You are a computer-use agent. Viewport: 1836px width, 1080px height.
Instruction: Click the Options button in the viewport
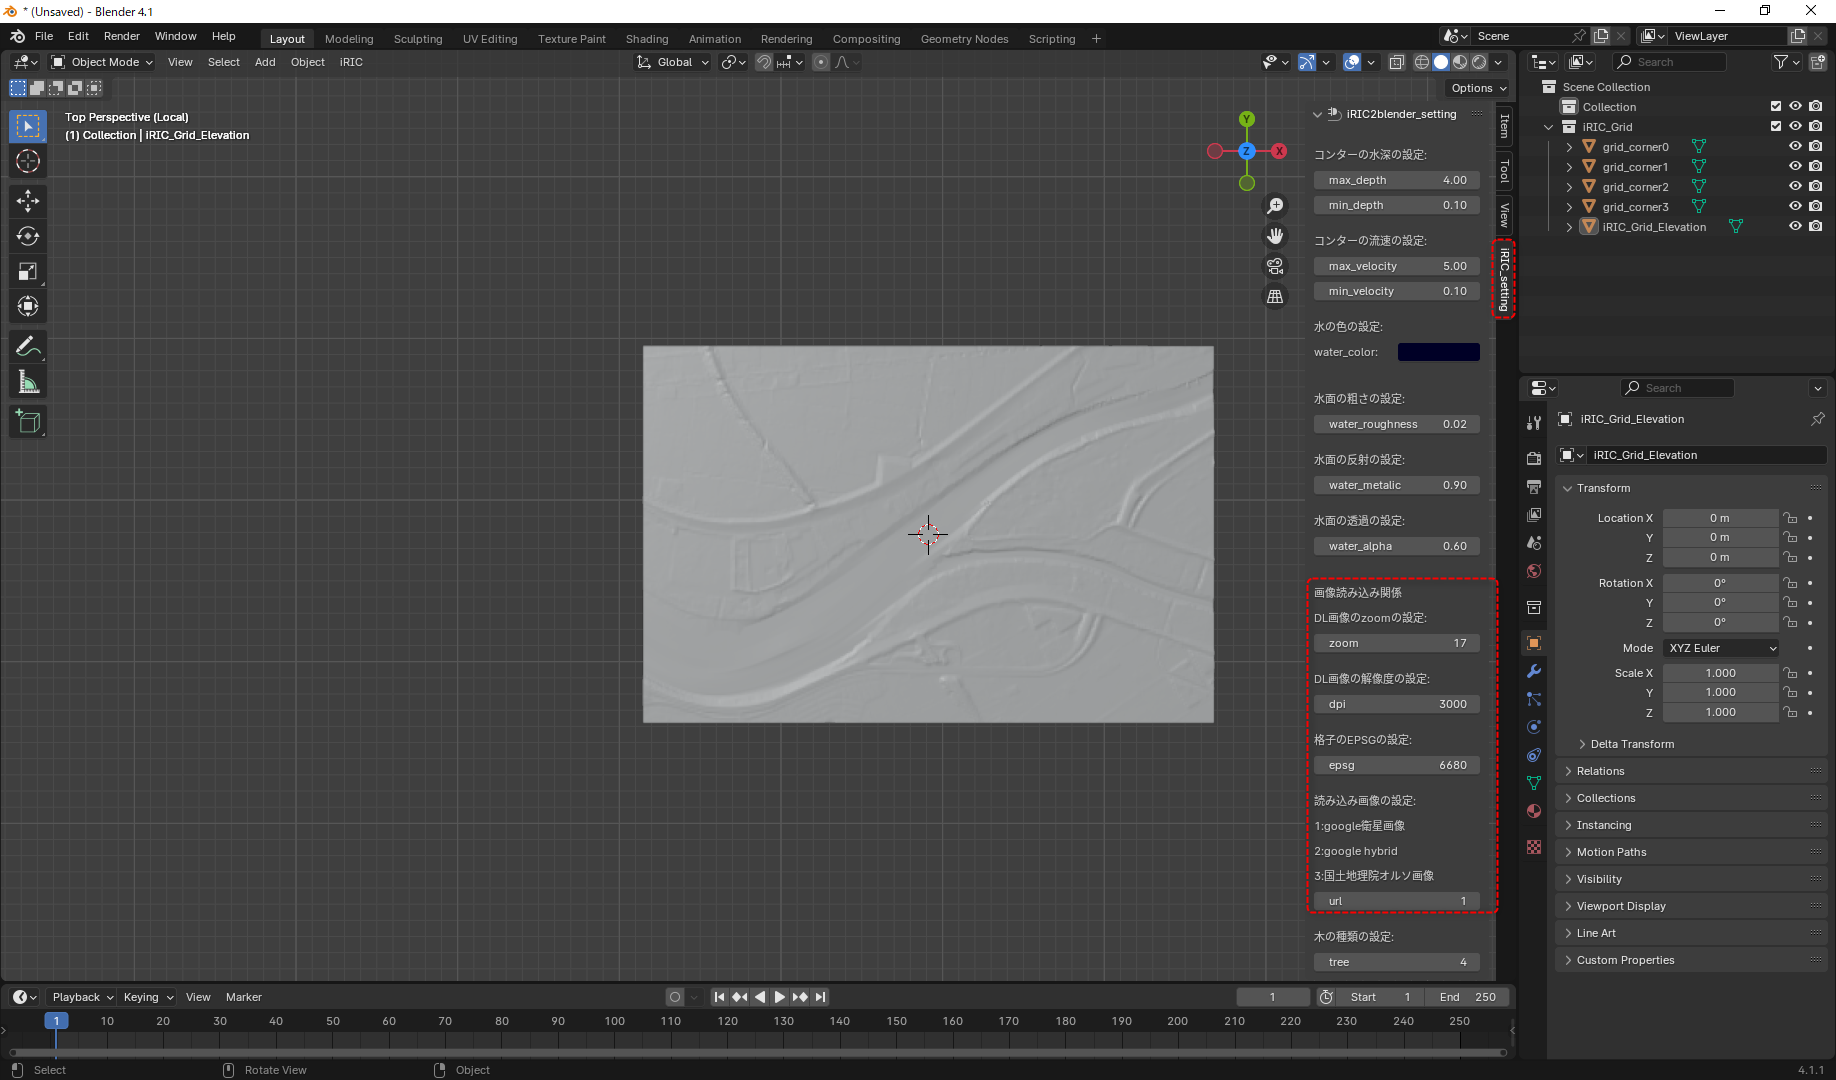[1478, 88]
